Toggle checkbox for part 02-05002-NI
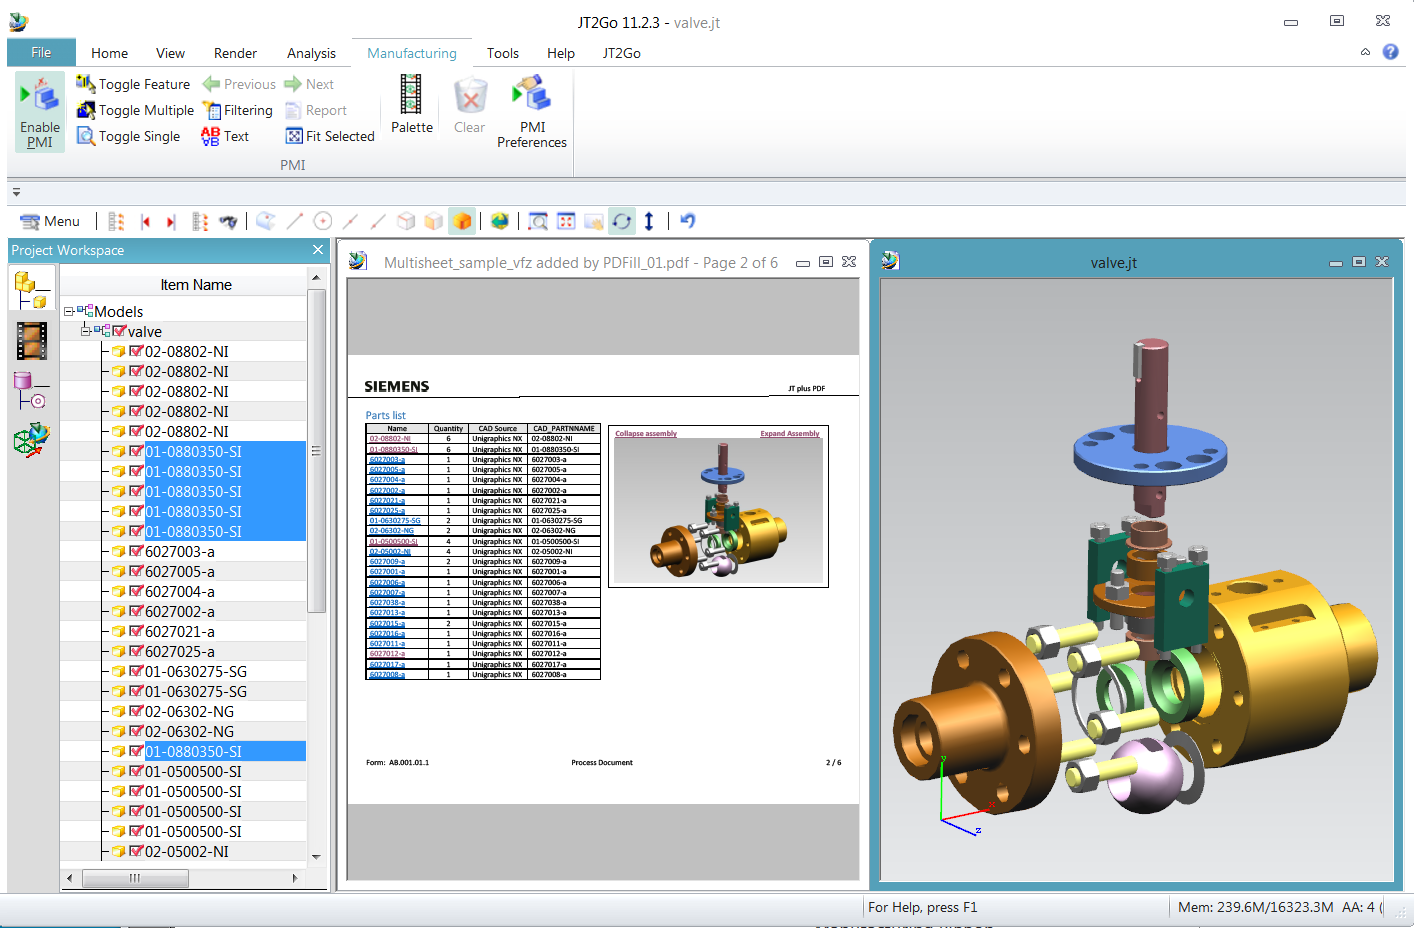This screenshot has height=928, width=1414. point(136,851)
